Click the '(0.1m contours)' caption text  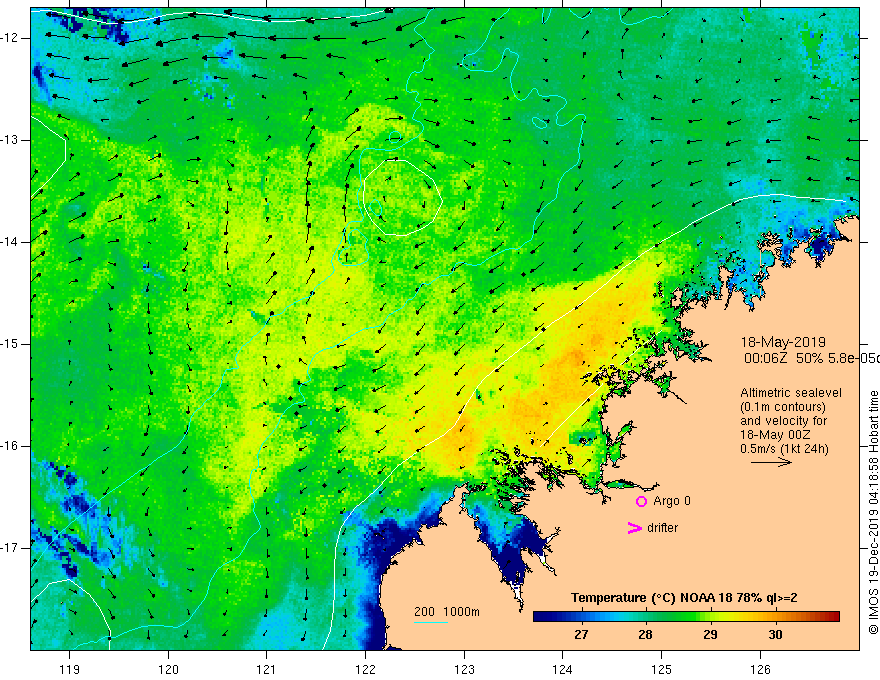tap(783, 407)
